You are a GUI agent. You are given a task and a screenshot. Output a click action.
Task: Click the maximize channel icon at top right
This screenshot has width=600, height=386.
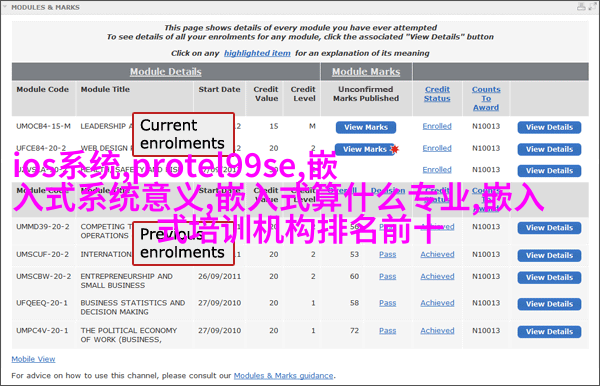coord(592,7)
